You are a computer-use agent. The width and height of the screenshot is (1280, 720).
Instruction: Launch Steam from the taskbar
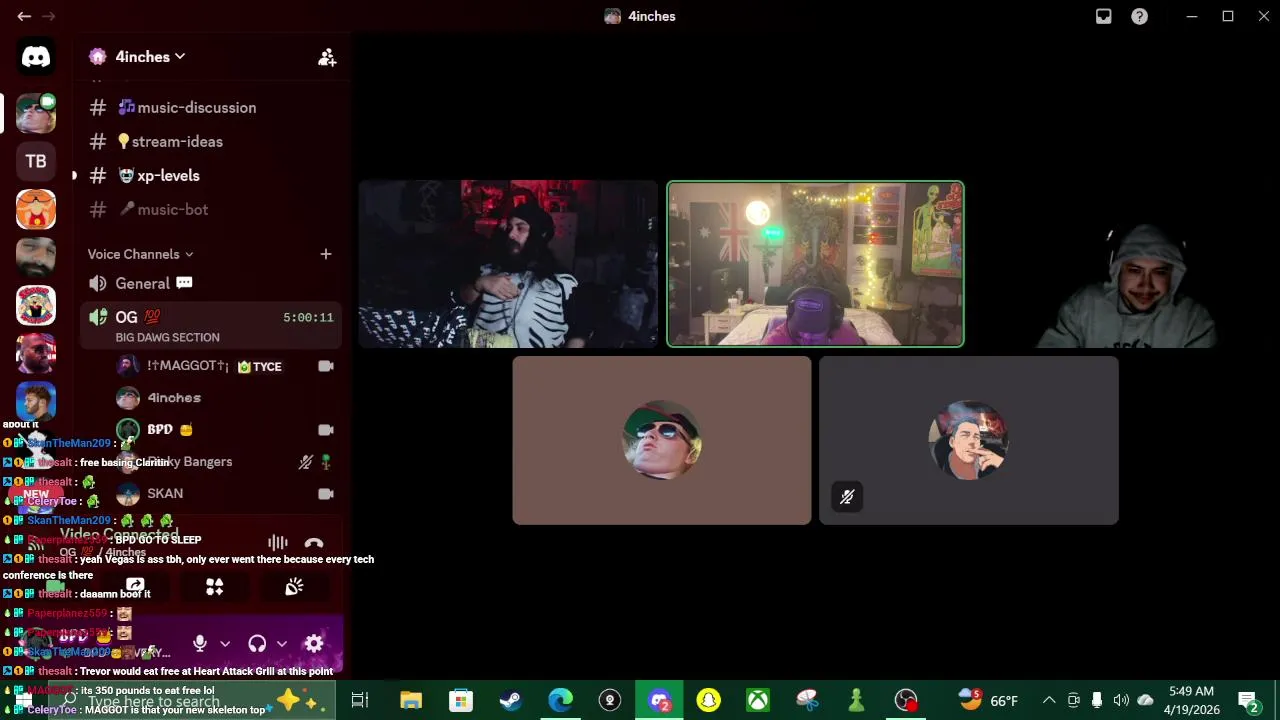(x=510, y=700)
